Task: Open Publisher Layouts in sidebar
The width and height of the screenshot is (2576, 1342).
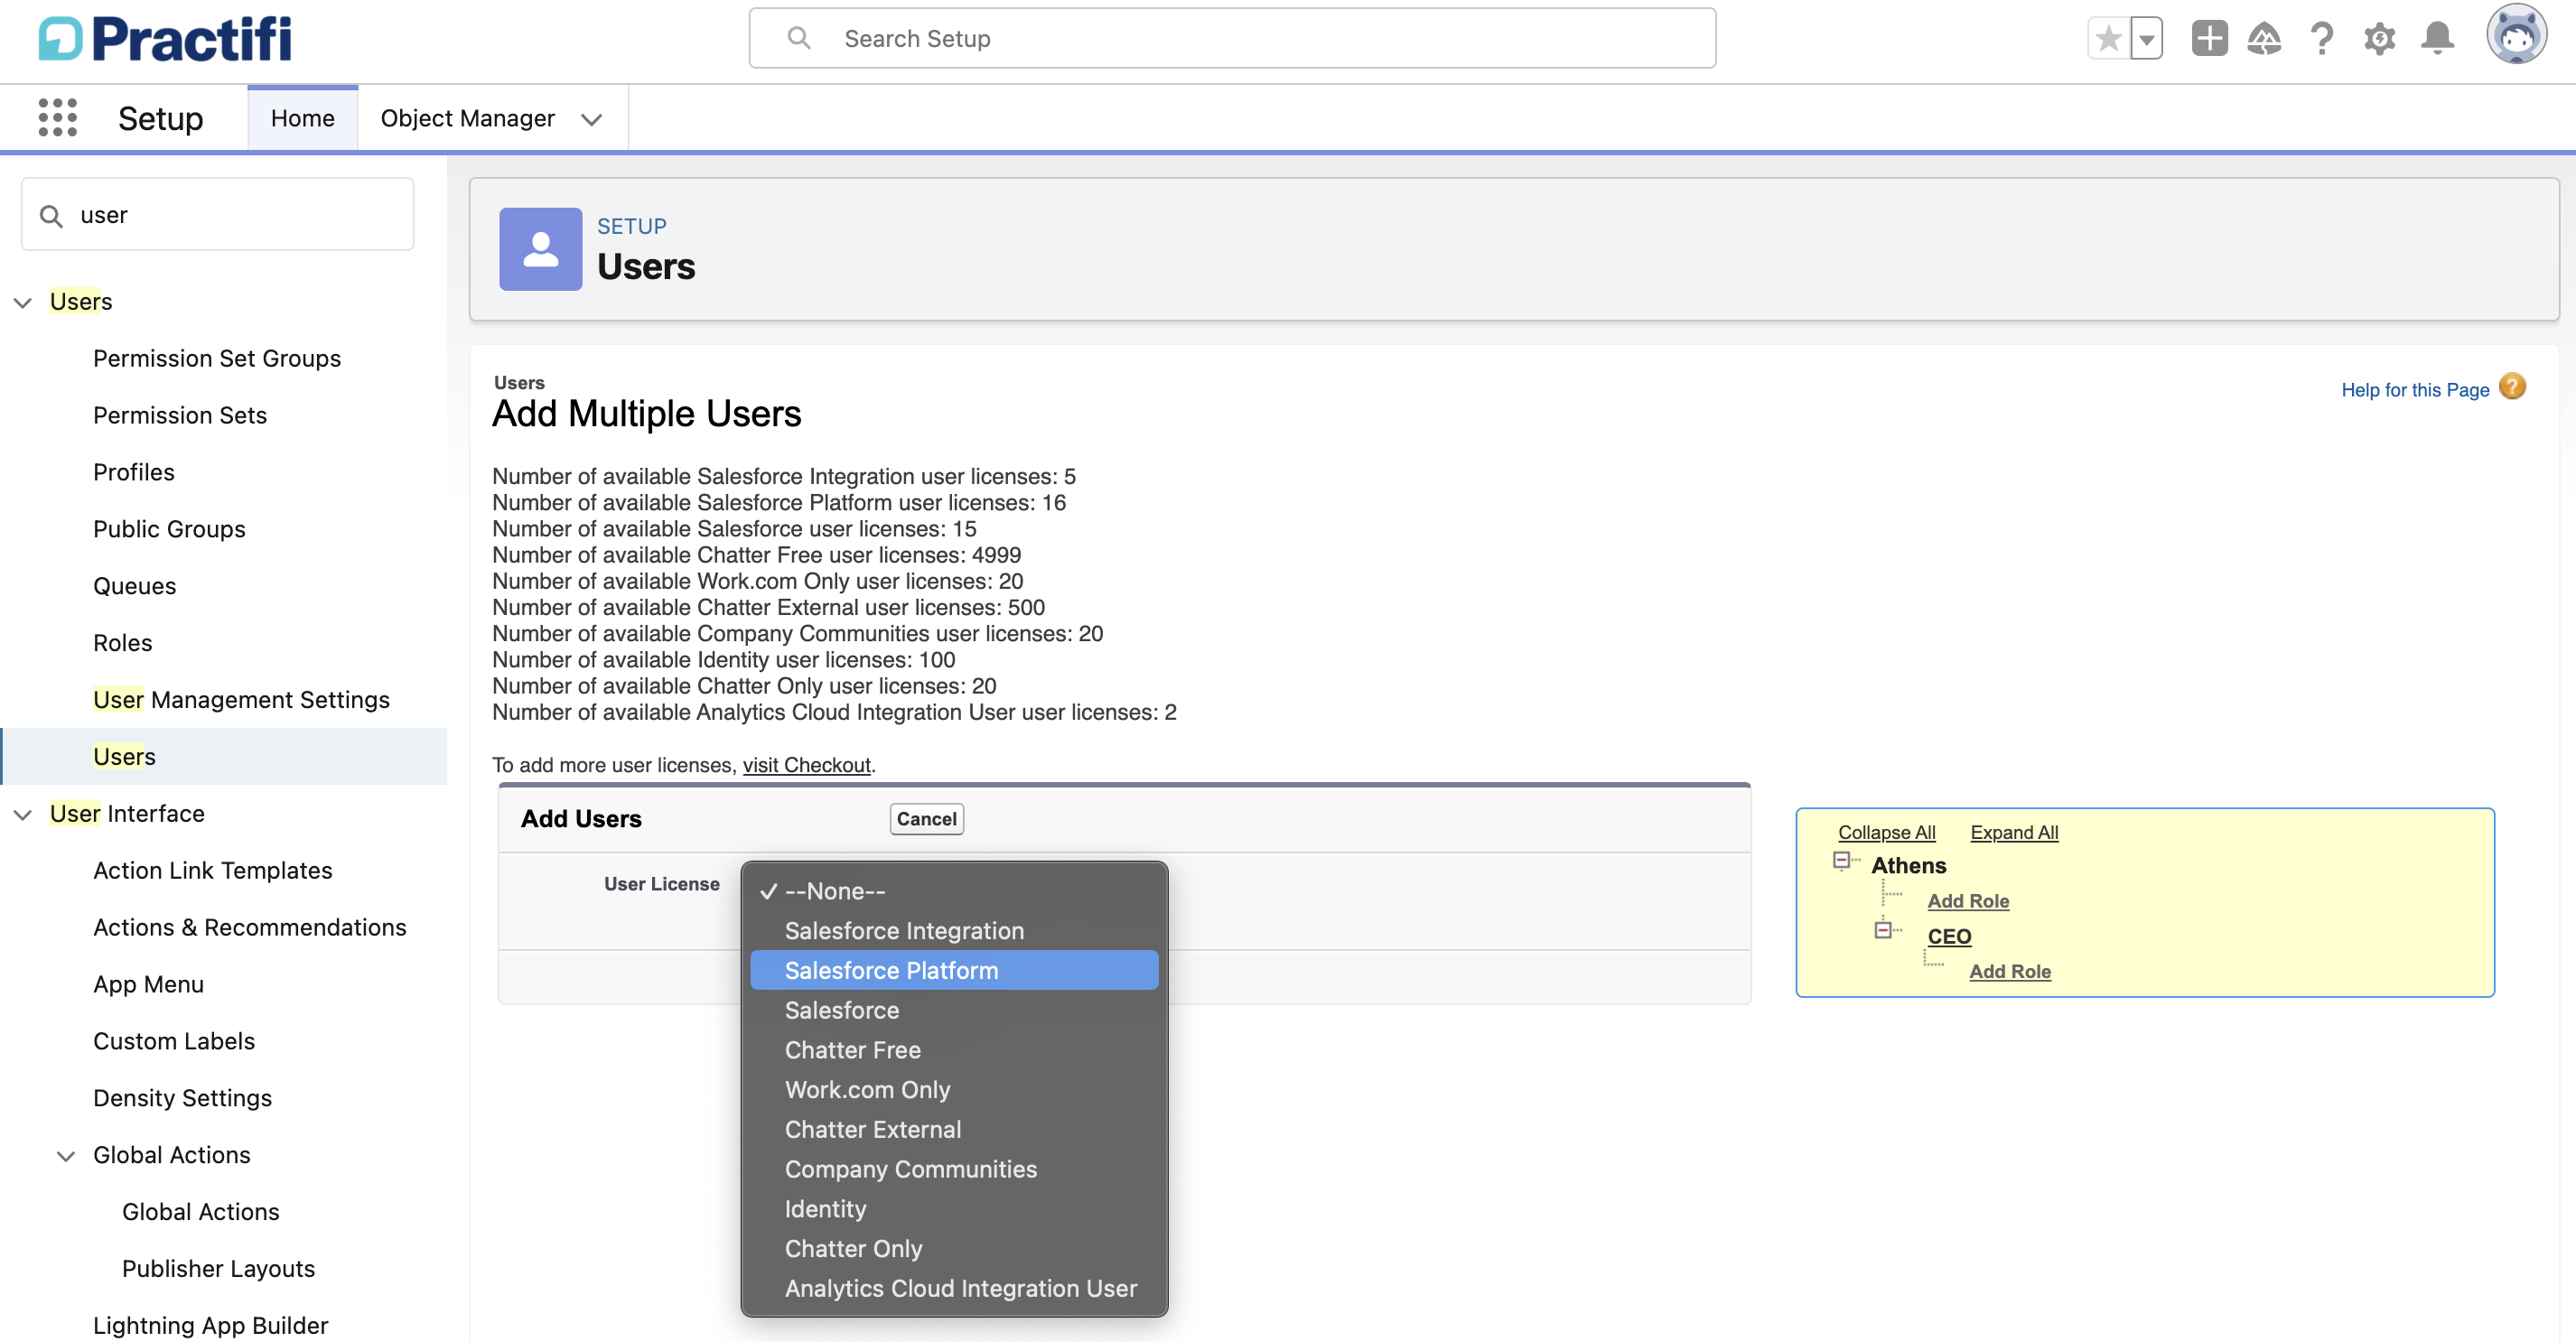Action: click(218, 1269)
